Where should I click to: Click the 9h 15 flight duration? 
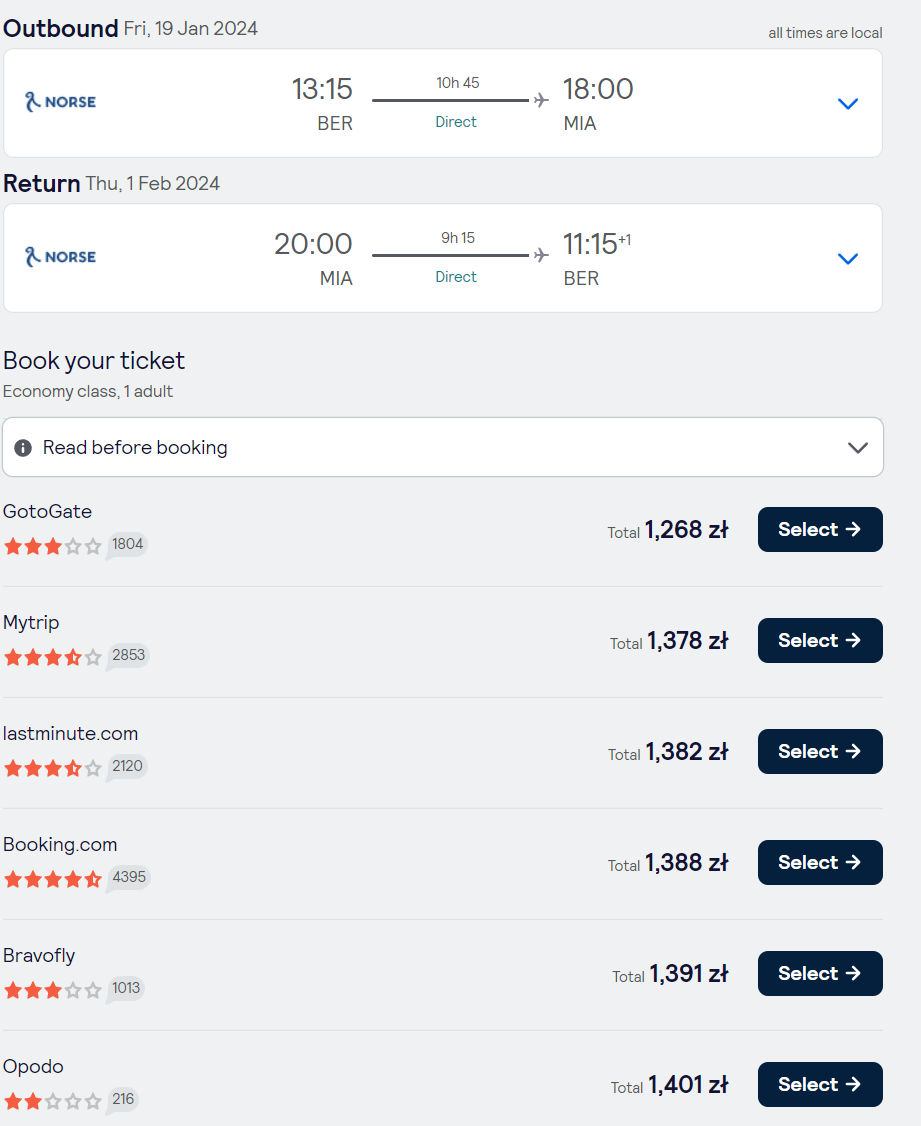pyautogui.click(x=458, y=238)
